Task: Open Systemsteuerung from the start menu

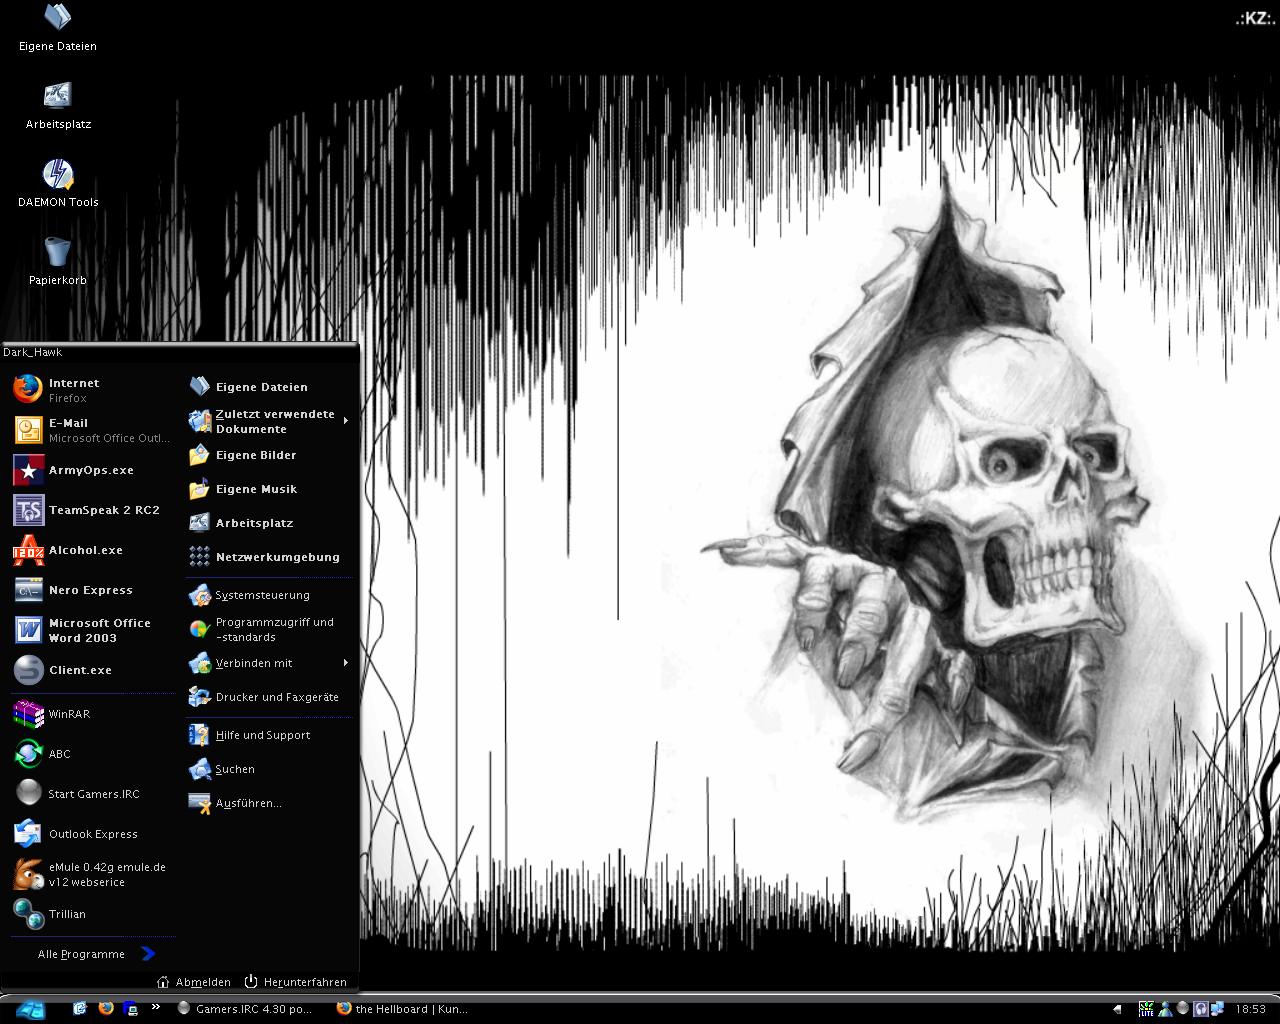Action: click(262, 595)
